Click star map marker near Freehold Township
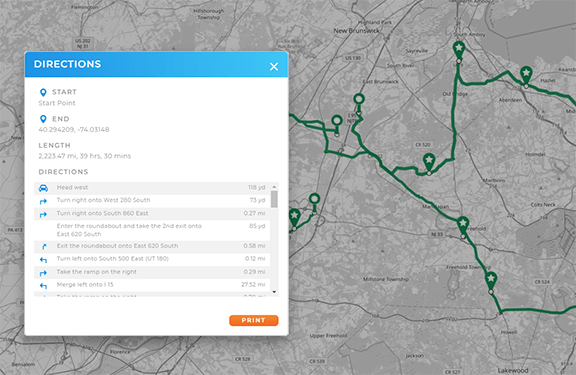Image resolution: width=576 pixels, height=375 pixels. click(x=491, y=282)
